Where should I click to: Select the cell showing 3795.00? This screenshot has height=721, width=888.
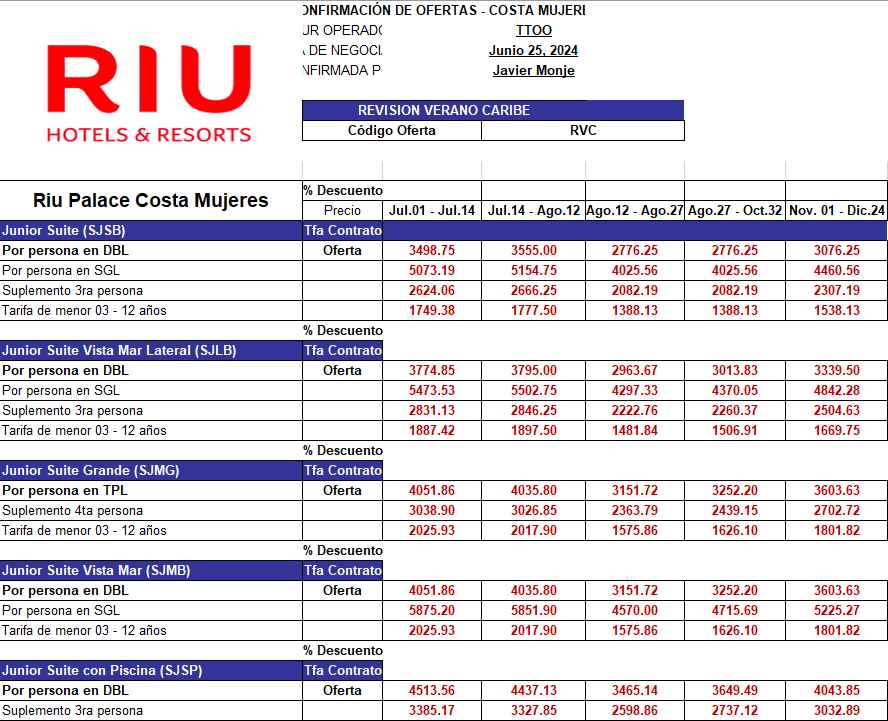[x=533, y=370]
